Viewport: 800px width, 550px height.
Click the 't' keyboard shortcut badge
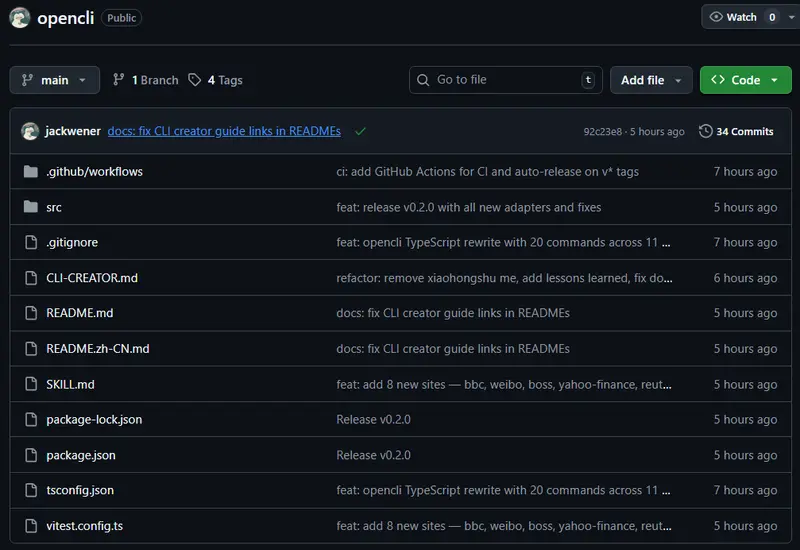(x=588, y=80)
